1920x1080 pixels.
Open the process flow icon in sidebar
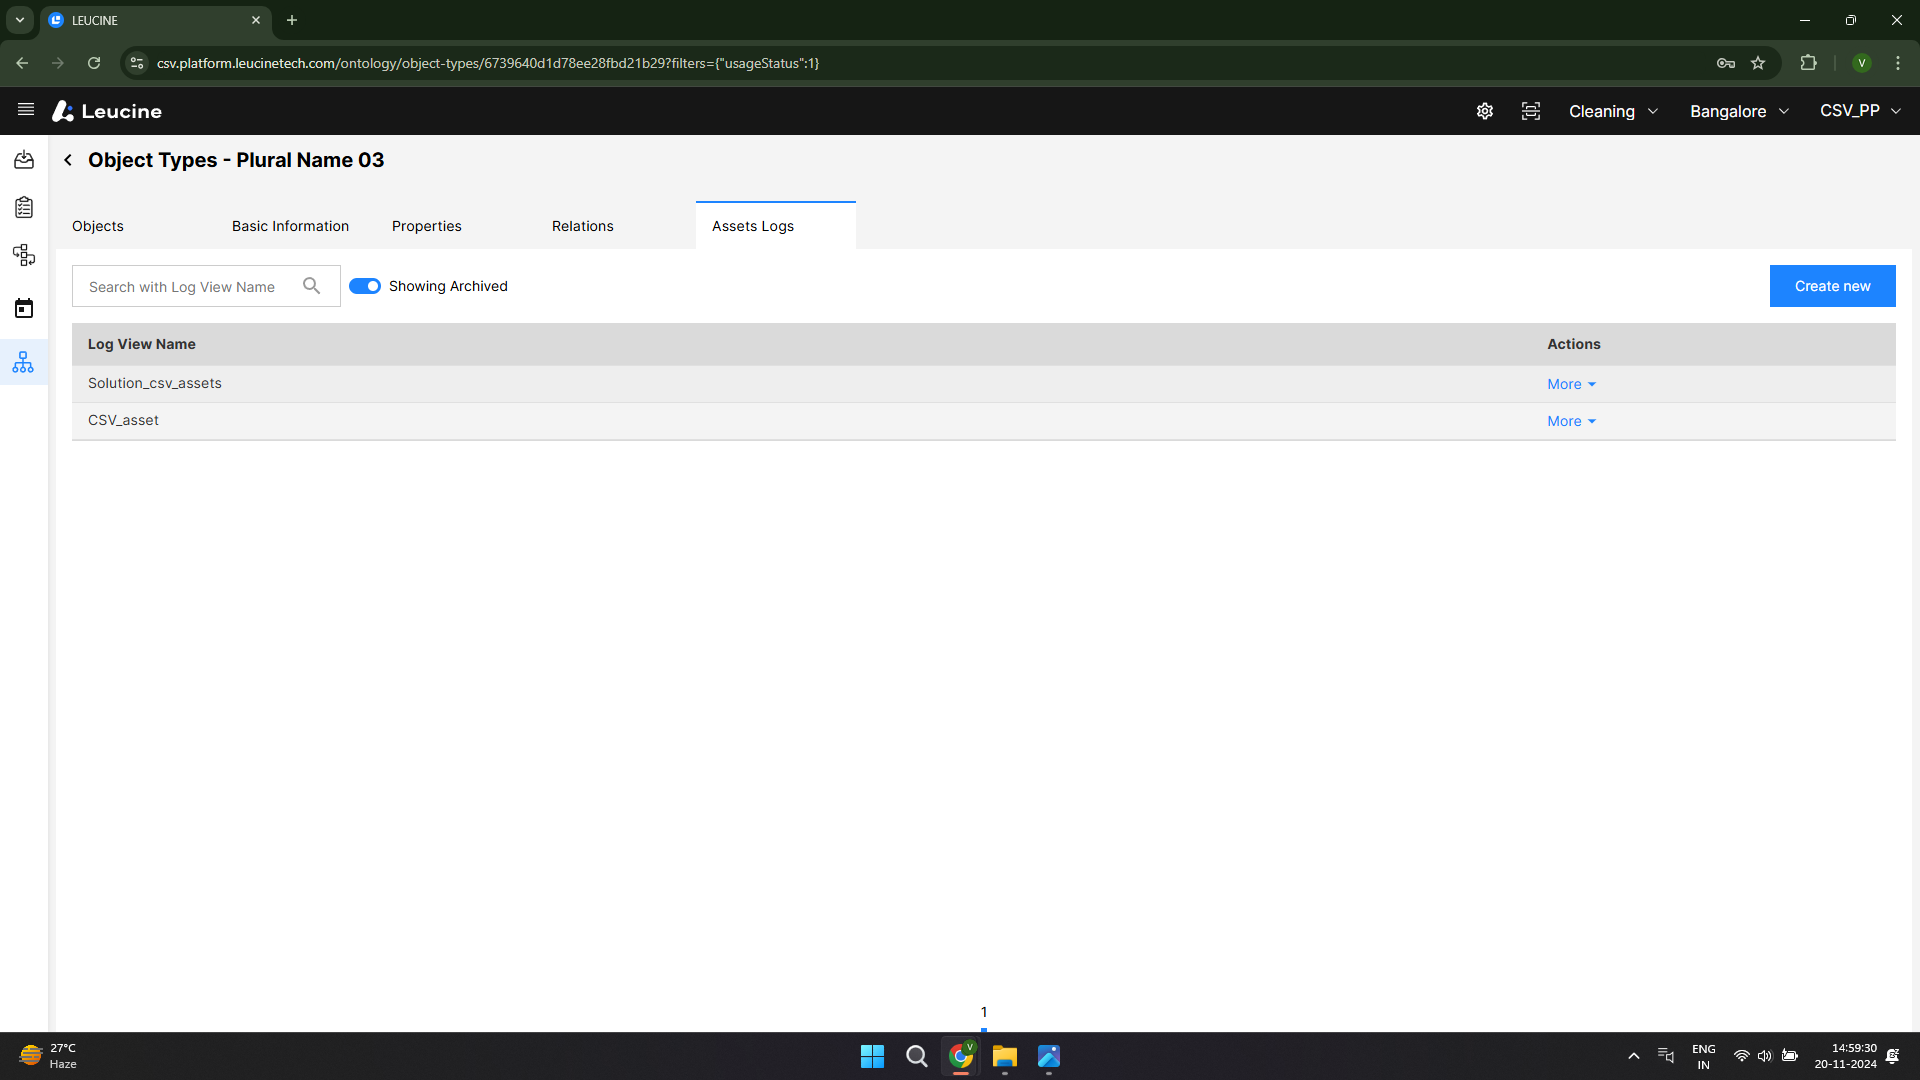tap(24, 256)
